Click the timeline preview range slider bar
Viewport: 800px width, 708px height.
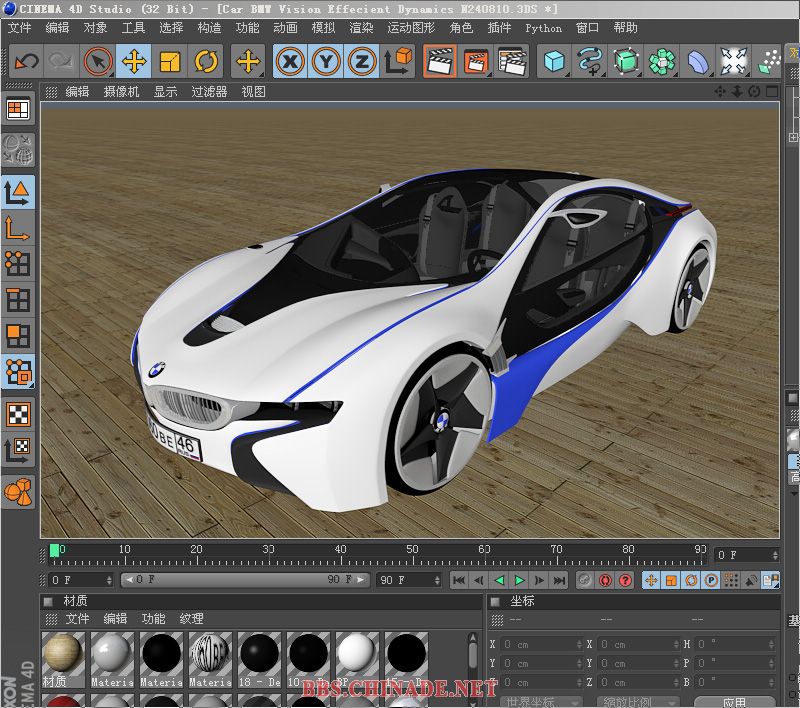pos(245,580)
